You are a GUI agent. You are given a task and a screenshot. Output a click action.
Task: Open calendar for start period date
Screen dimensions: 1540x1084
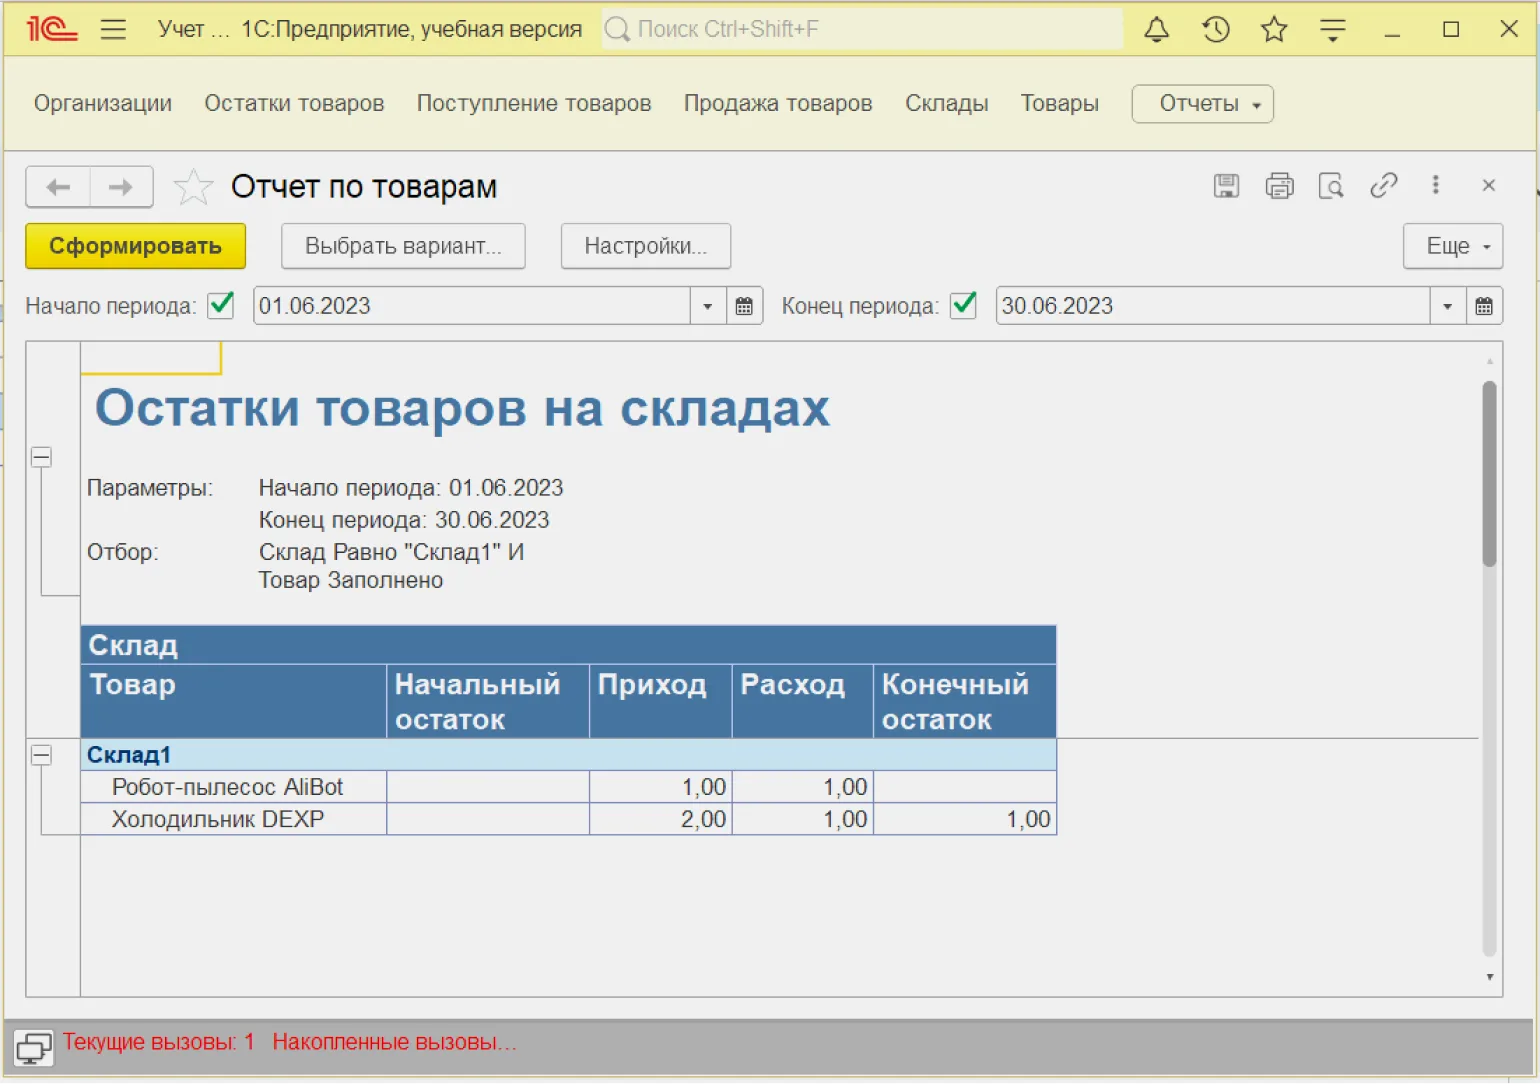744,306
